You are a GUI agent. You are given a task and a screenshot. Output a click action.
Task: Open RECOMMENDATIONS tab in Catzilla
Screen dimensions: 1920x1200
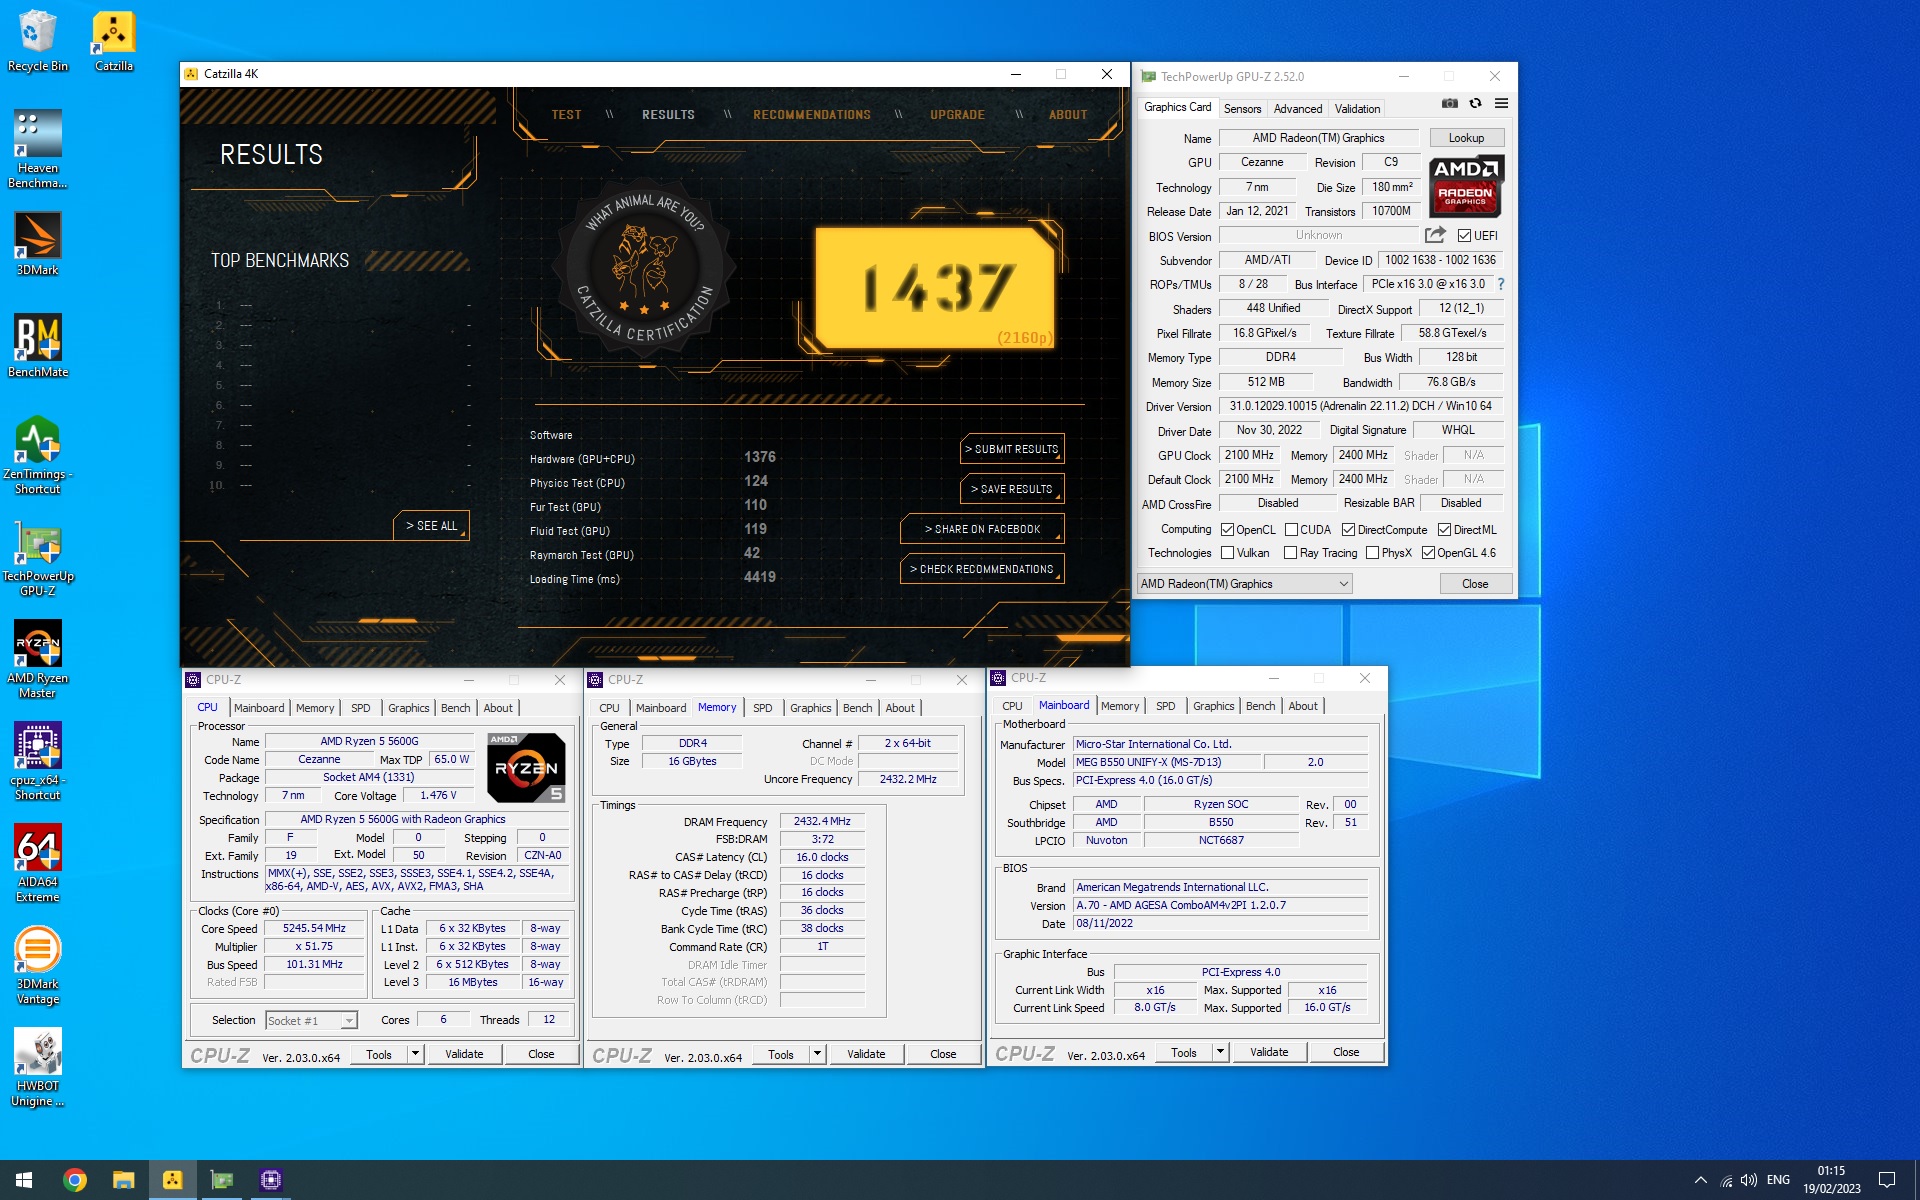tap(812, 115)
